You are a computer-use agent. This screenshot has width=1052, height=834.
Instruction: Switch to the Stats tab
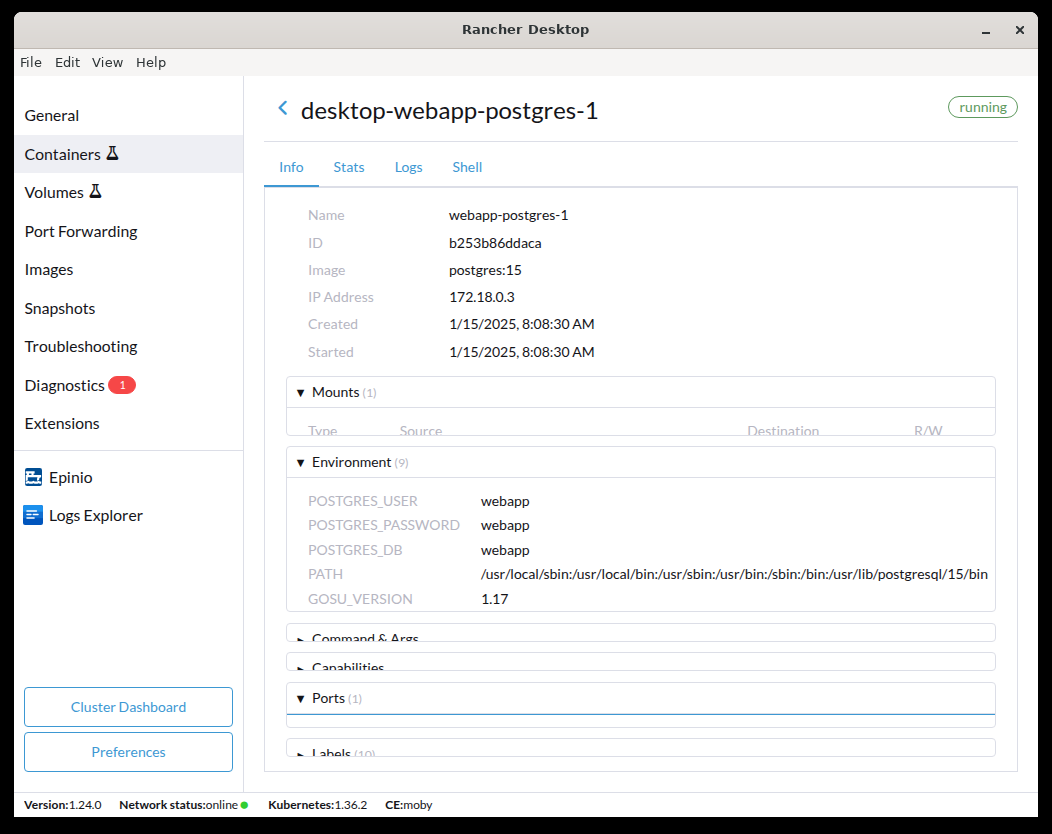349,167
